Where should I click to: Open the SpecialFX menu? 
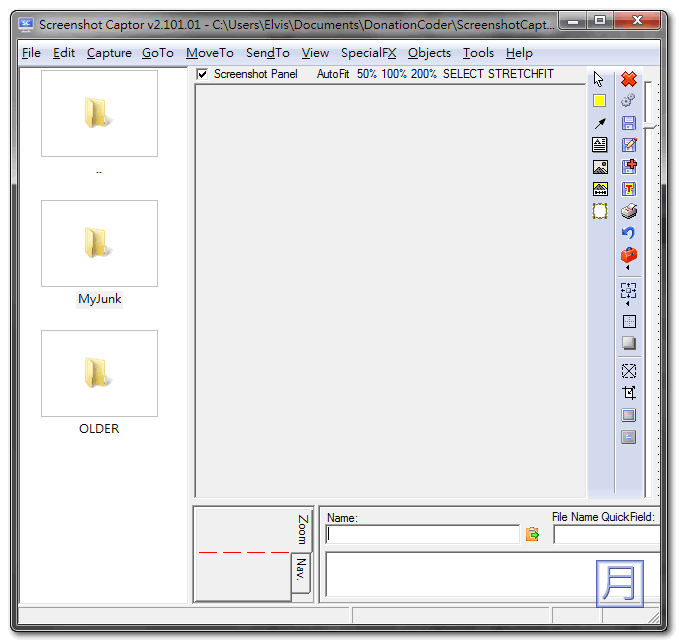pos(368,53)
